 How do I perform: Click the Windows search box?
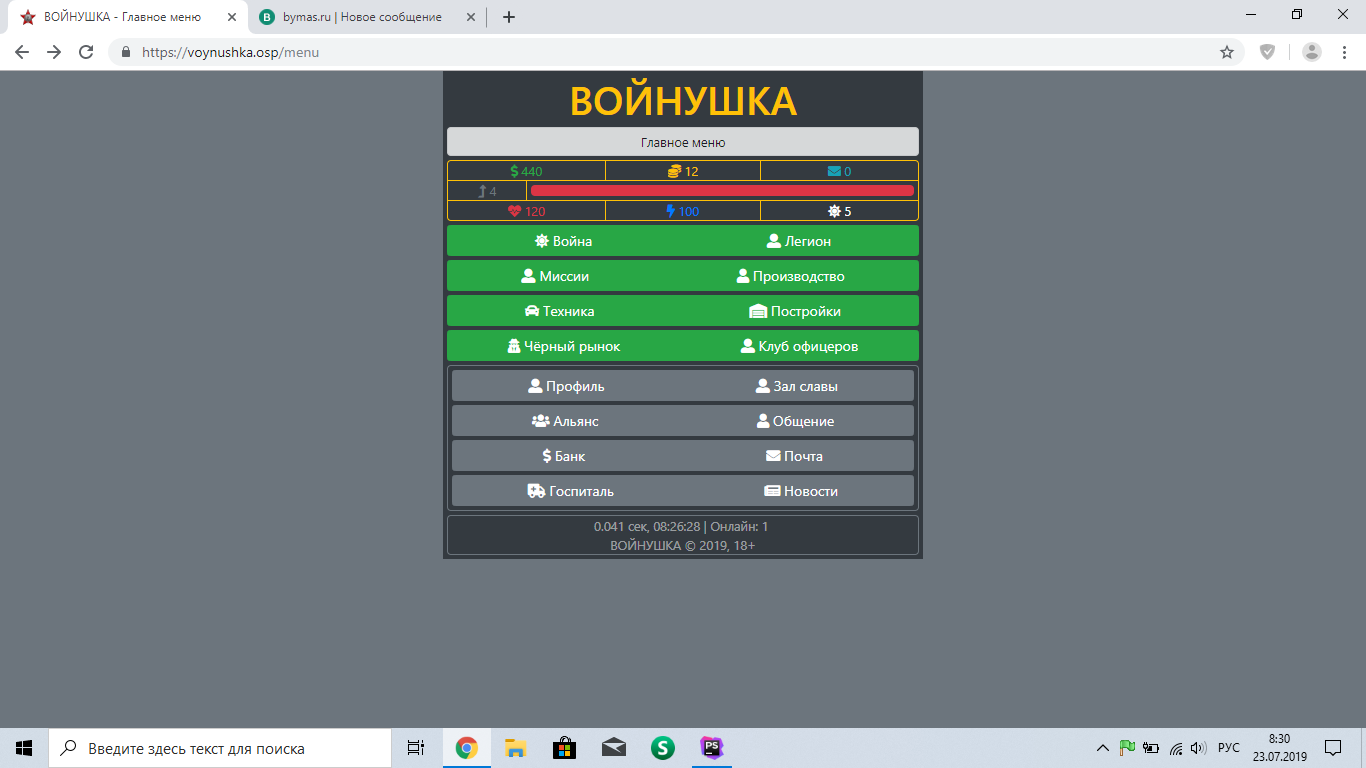coord(225,748)
